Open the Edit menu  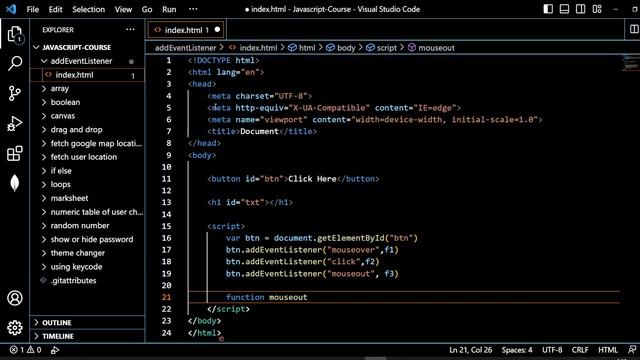pos(56,9)
